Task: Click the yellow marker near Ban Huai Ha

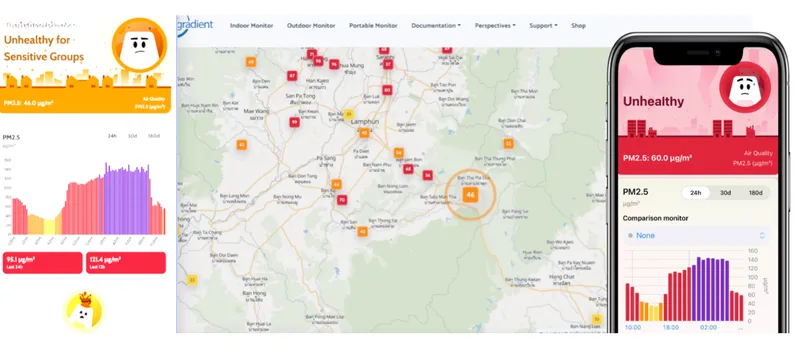Action: click(x=192, y=280)
